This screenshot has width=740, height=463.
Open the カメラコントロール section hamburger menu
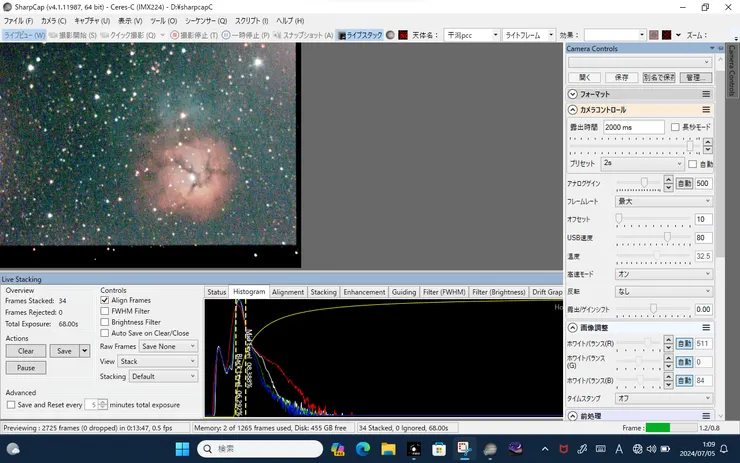point(706,110)
